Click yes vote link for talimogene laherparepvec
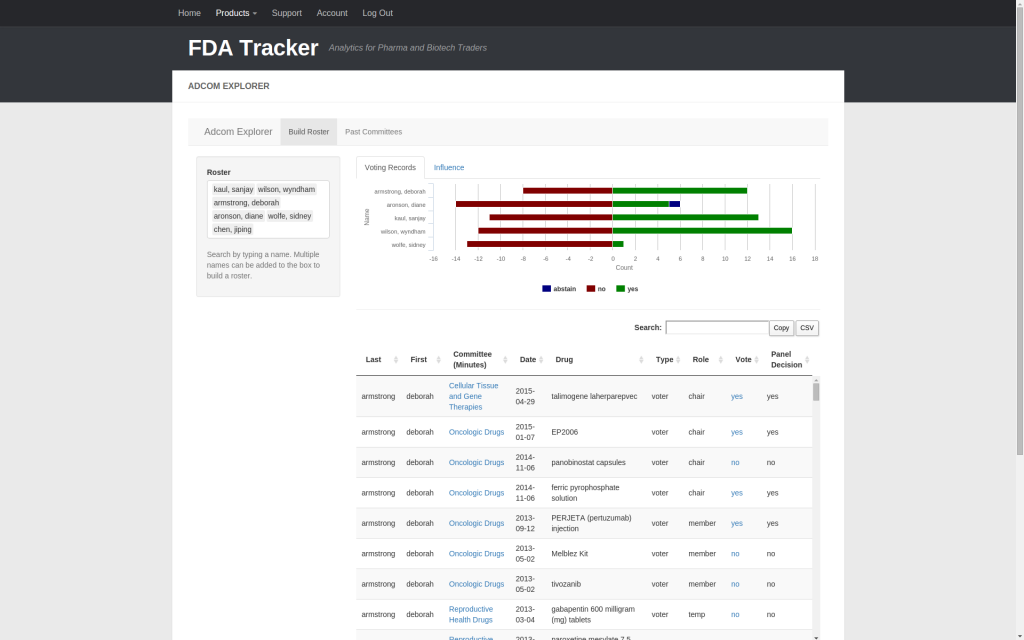This screenshot has height=640, width=1024. [737, 396]
